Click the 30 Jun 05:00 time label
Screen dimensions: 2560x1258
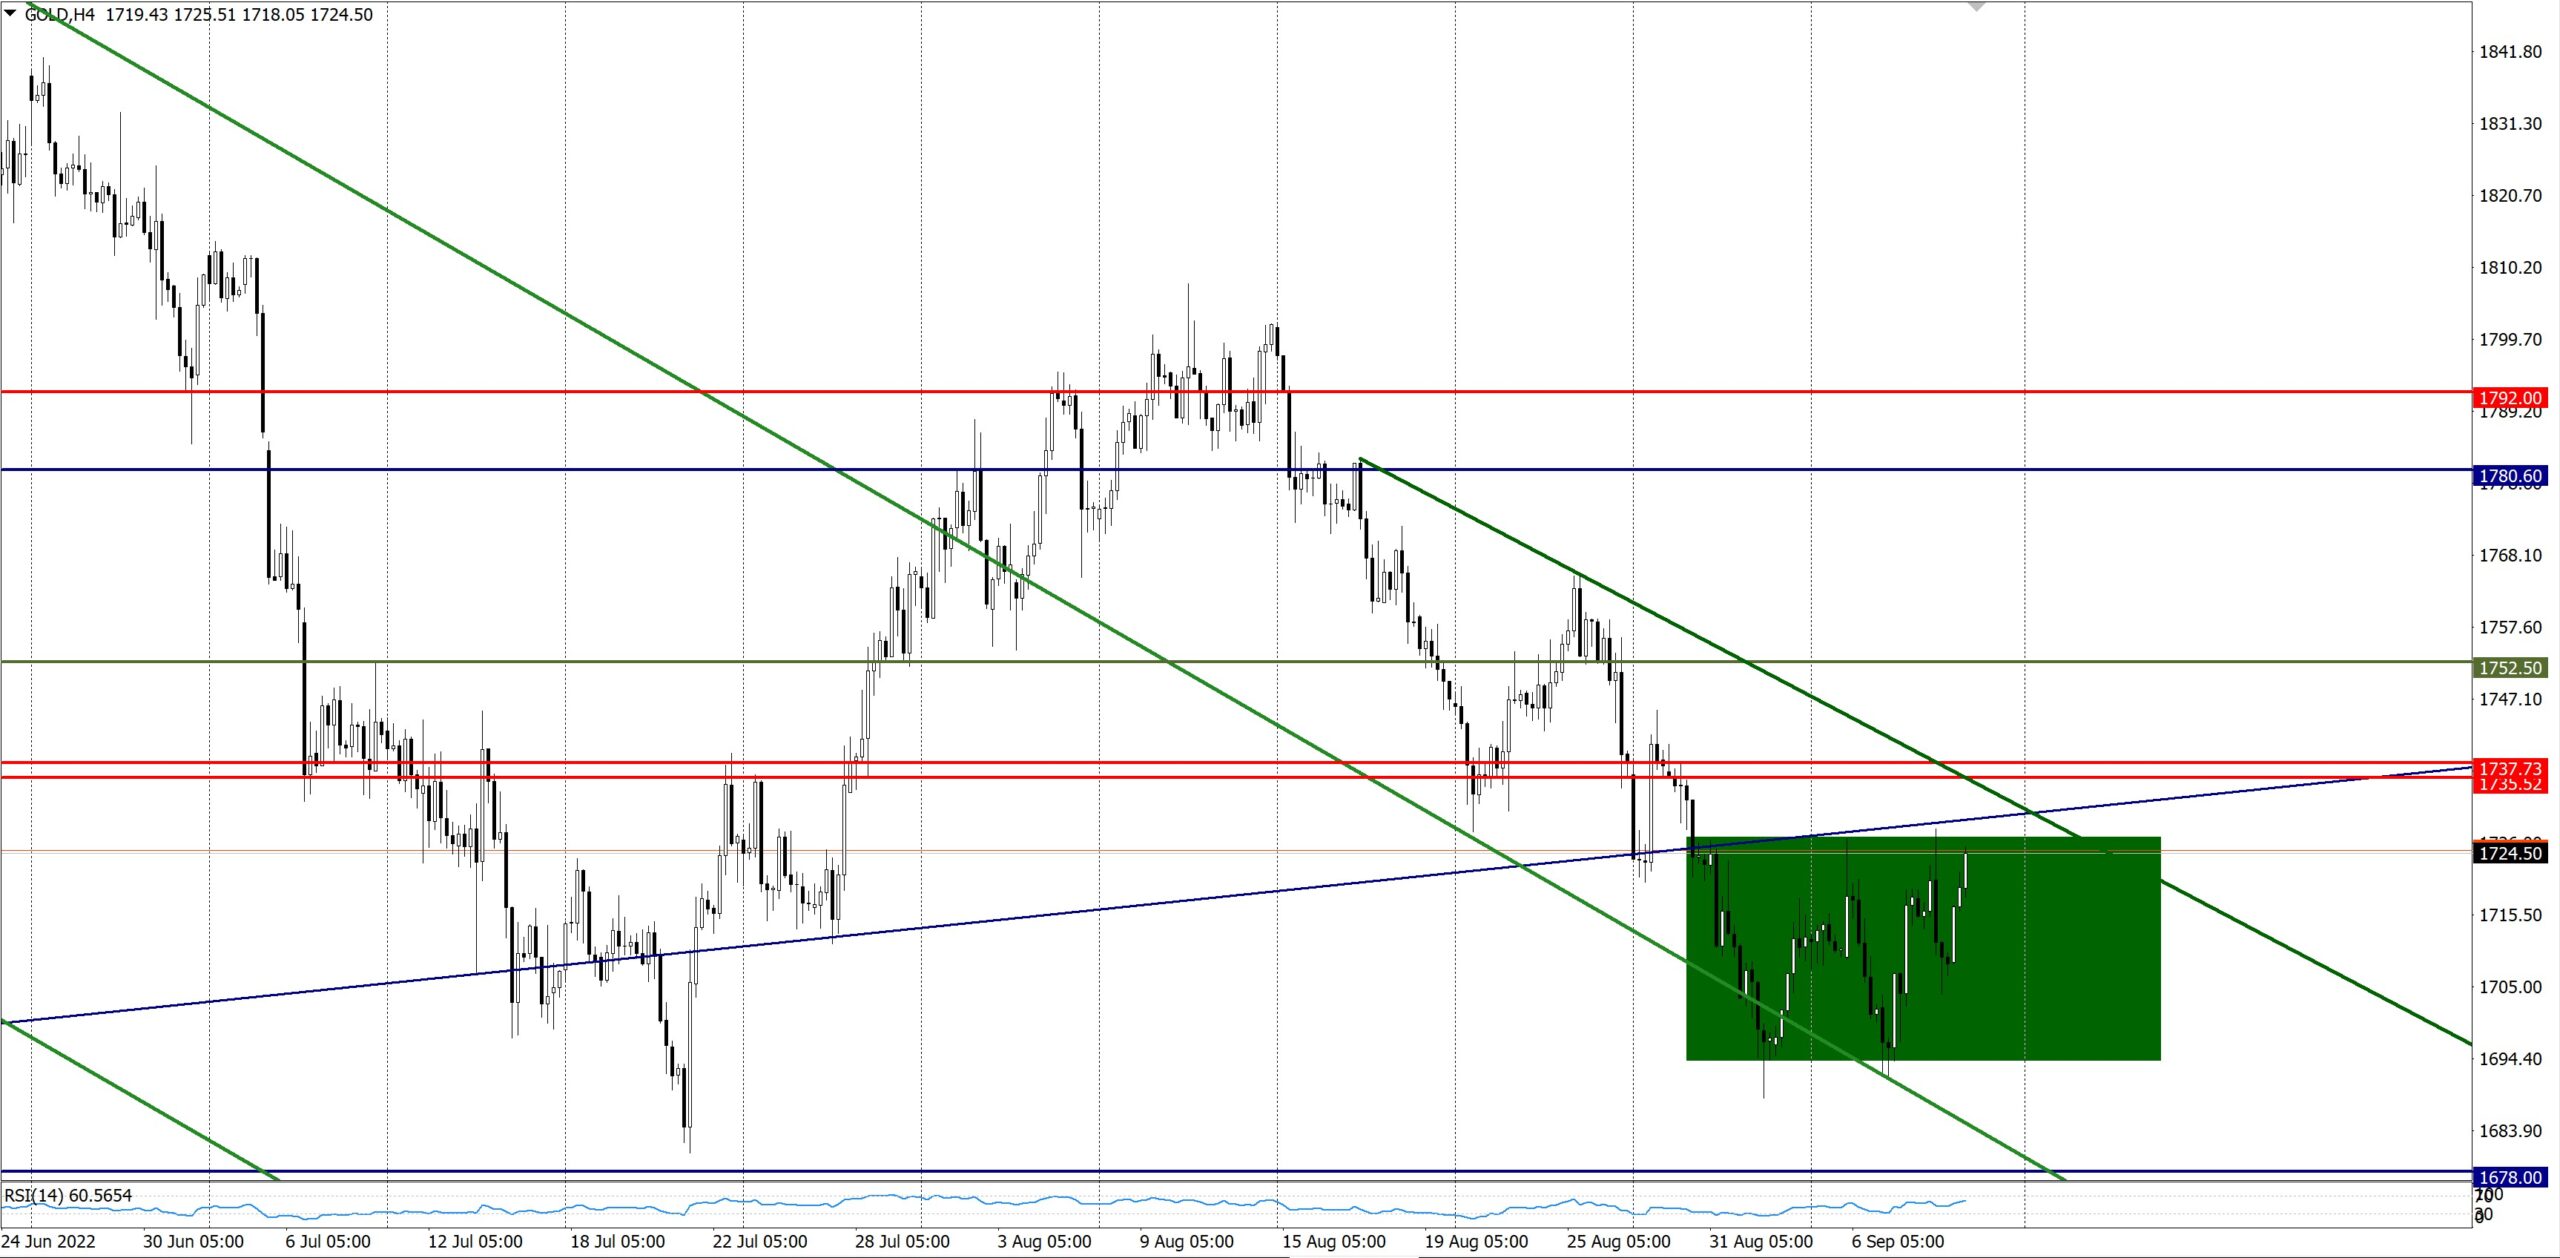pos(193,1241)
